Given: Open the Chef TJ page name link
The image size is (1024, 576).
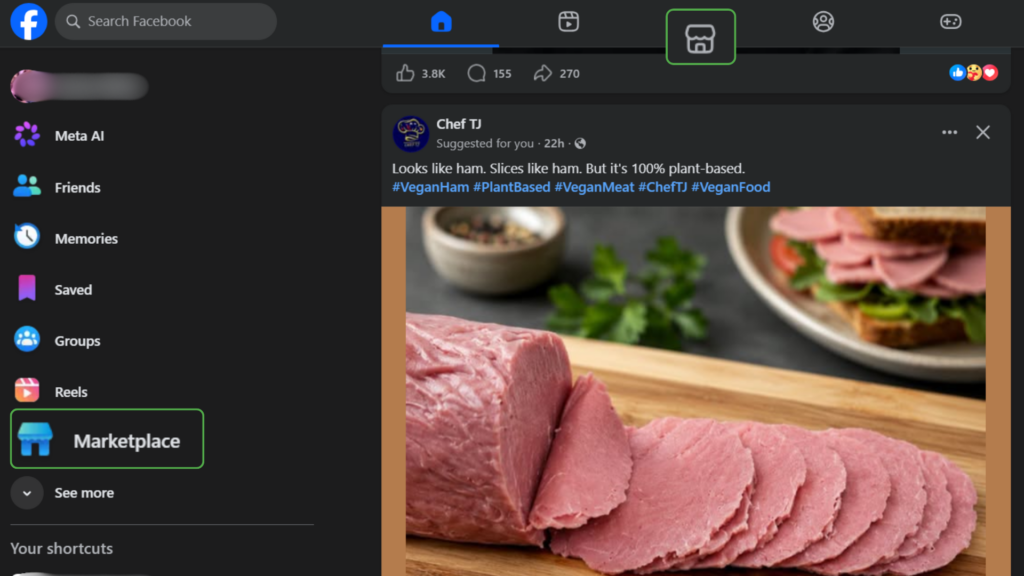Looking at the screenshot, I should pos(458,124).
